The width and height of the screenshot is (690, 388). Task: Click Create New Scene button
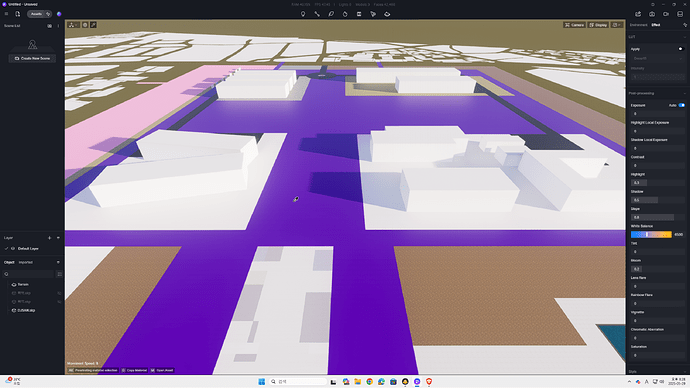32,58
